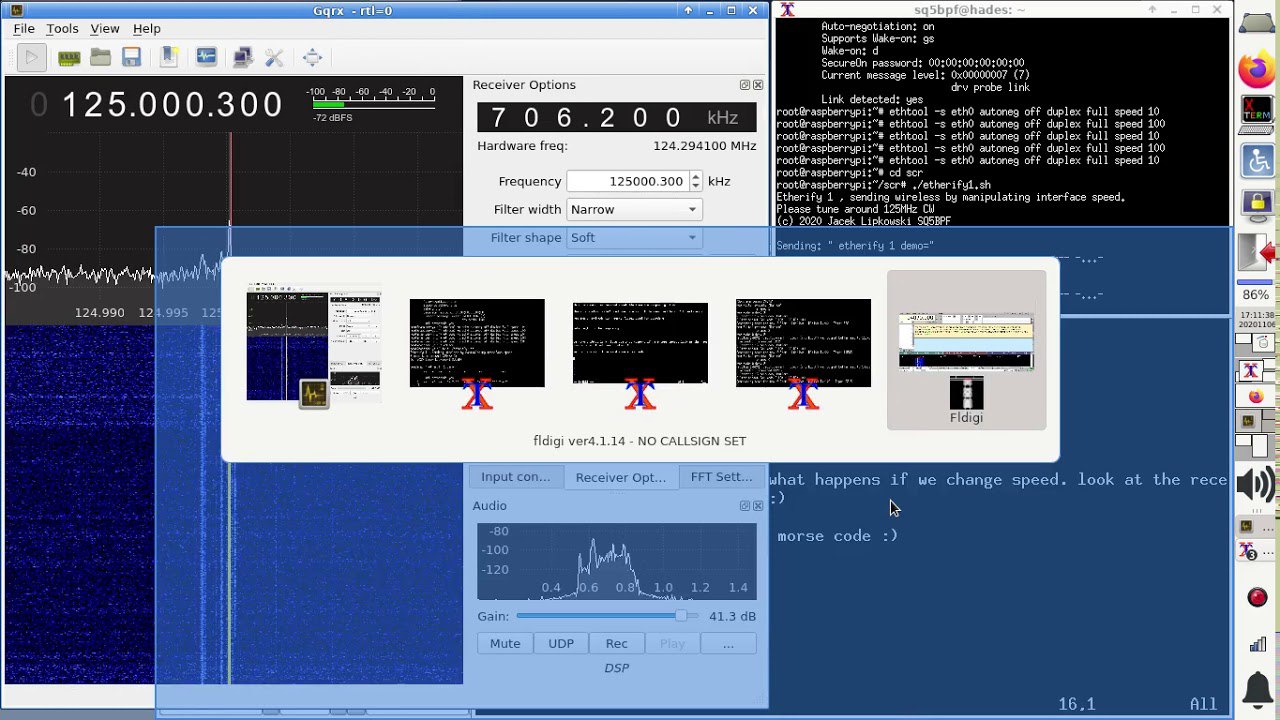1280x720 pixels.
Task: Adjust the audio Gain slider
Action: [x=607, y=616]
